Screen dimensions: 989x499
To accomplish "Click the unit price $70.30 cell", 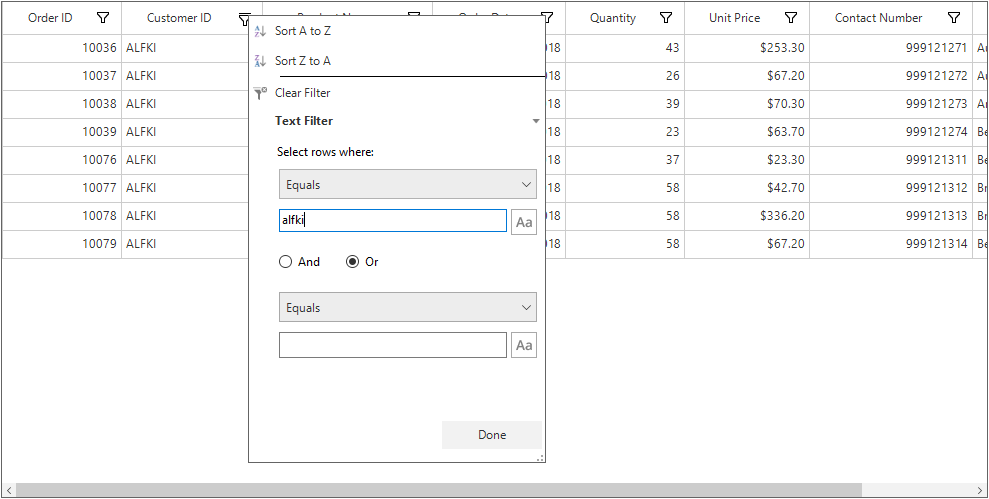I will coord(747,103).
